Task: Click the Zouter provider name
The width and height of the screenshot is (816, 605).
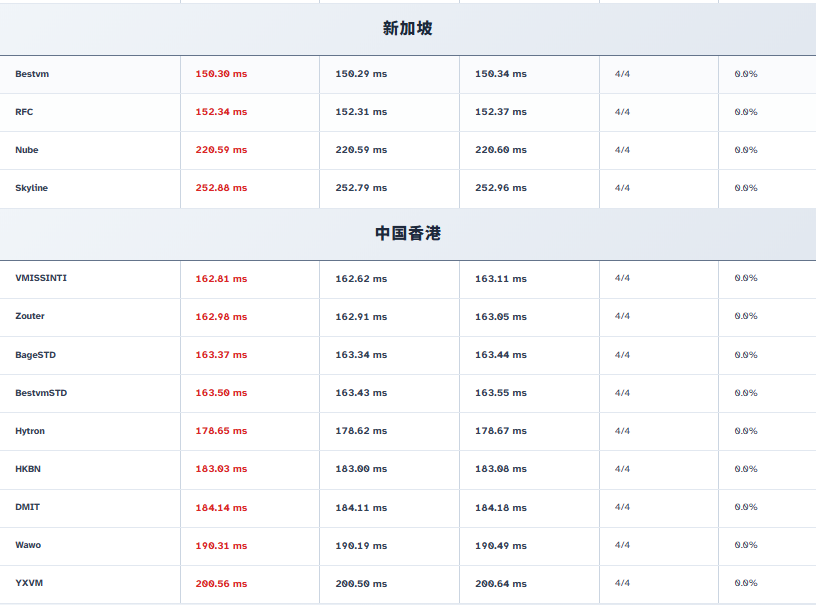Action: [30, 316]
